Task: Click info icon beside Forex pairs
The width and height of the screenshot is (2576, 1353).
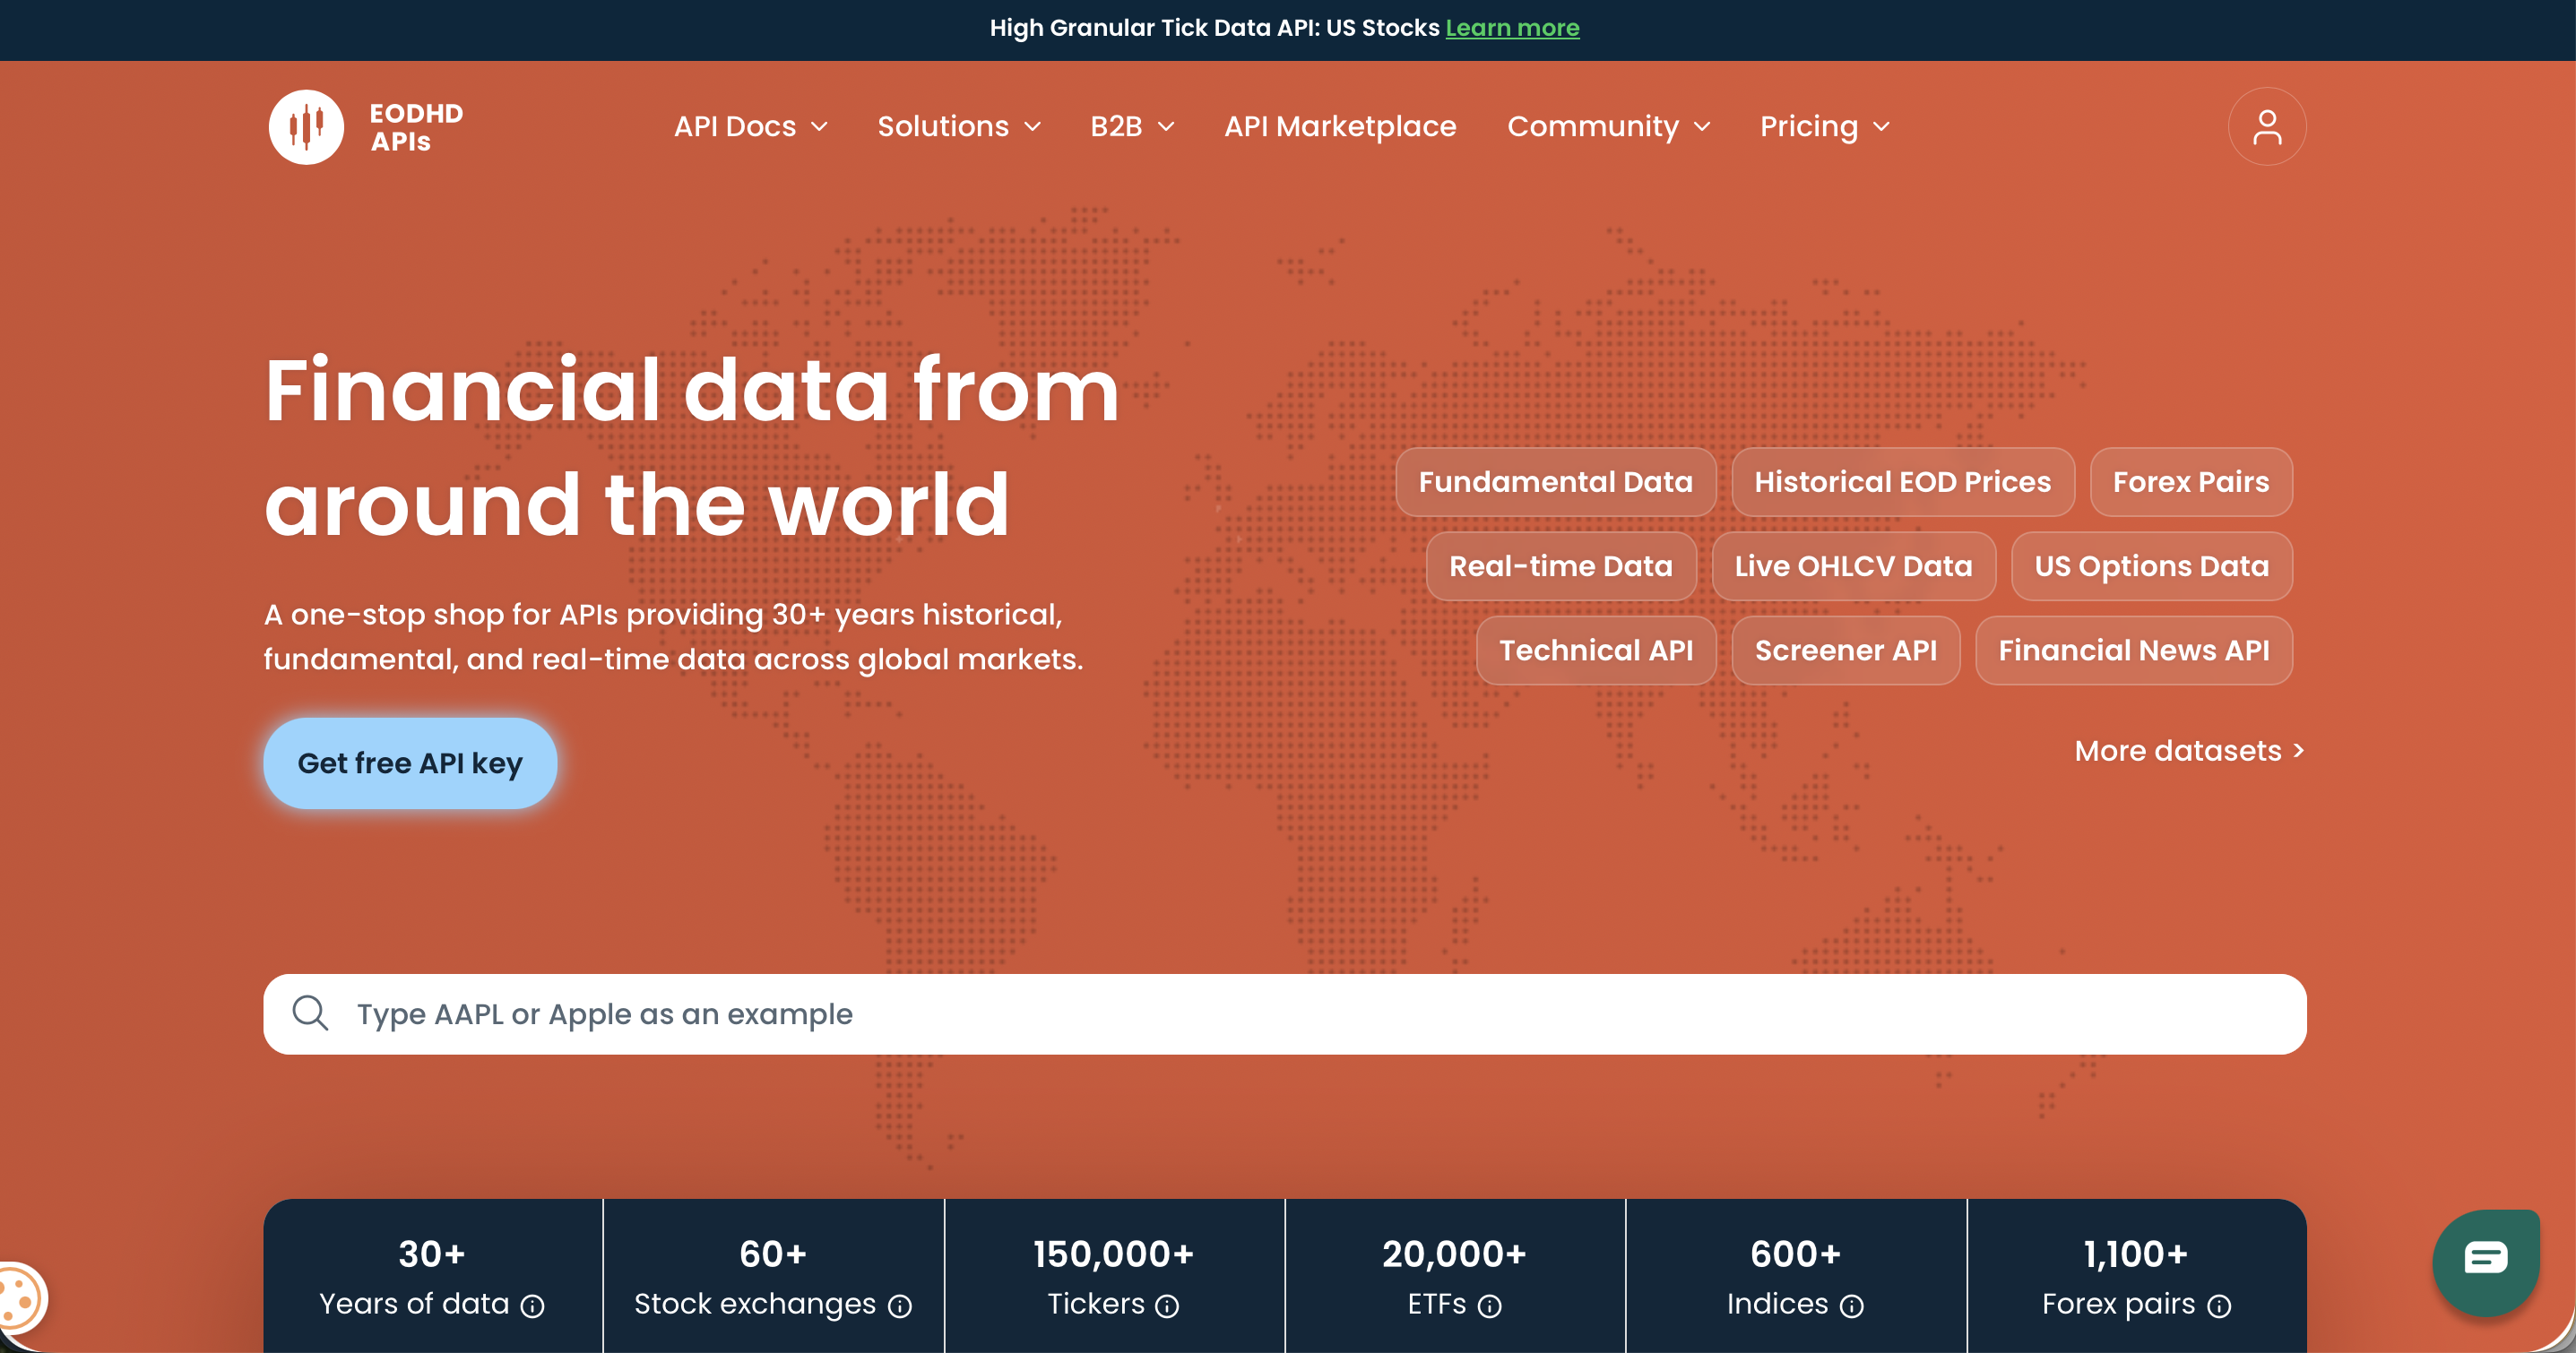Action: pyautogui.click(x=2219, y=1306)
